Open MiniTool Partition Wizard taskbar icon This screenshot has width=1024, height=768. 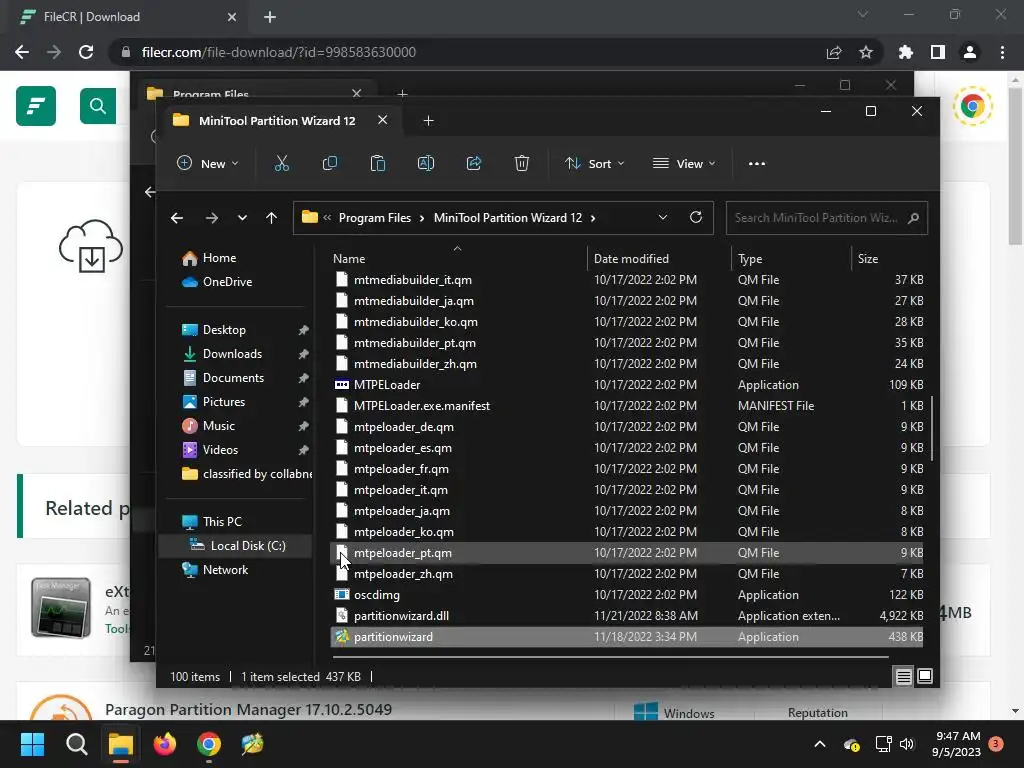coord(252,744)
